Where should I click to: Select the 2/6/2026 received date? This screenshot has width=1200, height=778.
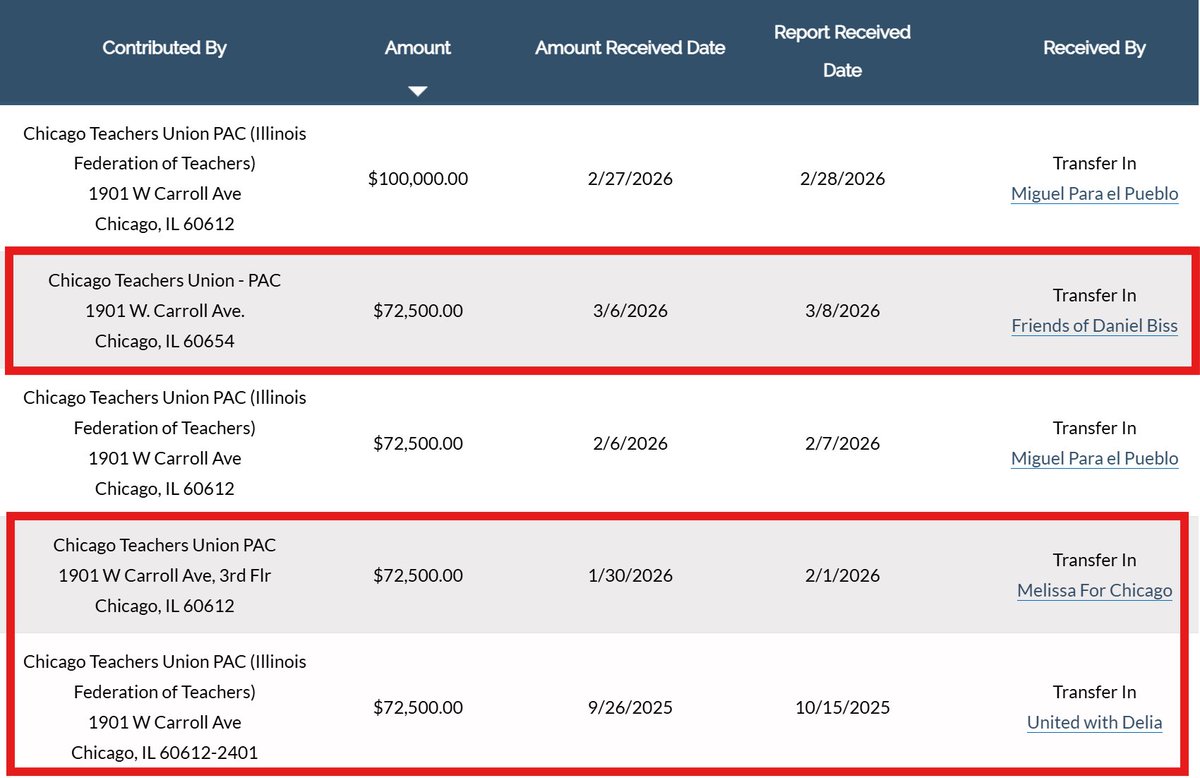(630, 443)
